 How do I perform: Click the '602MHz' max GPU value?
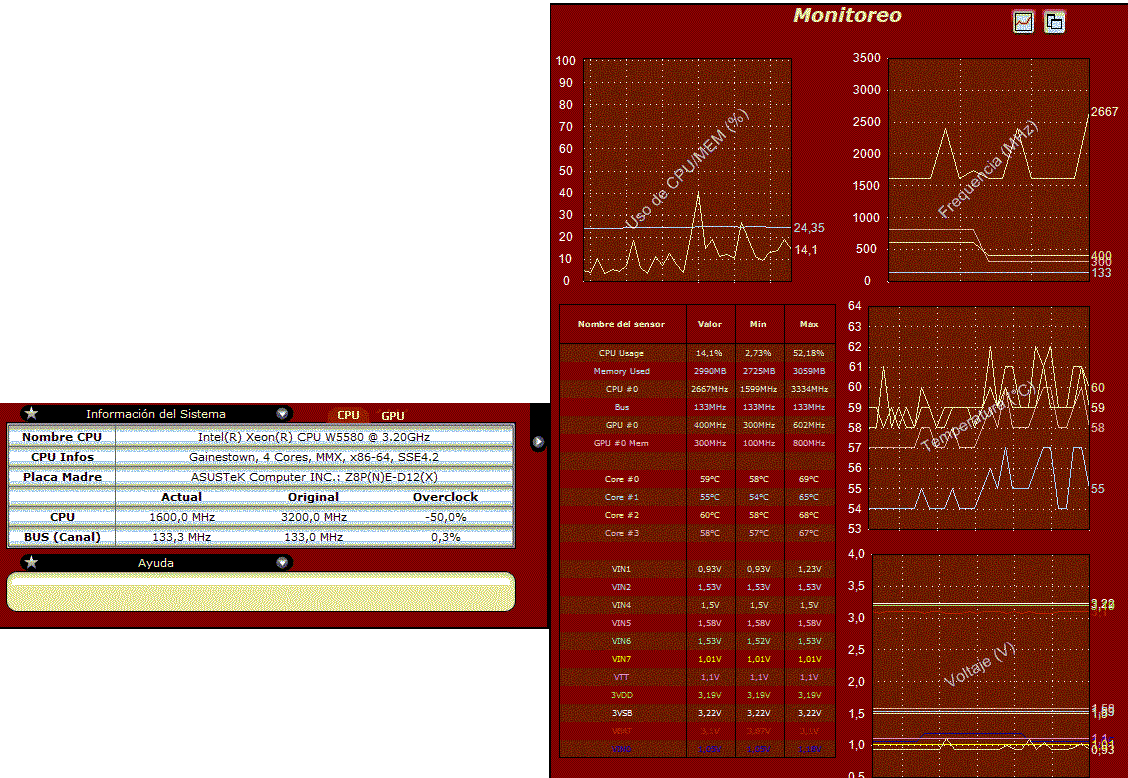click(809, 425)
